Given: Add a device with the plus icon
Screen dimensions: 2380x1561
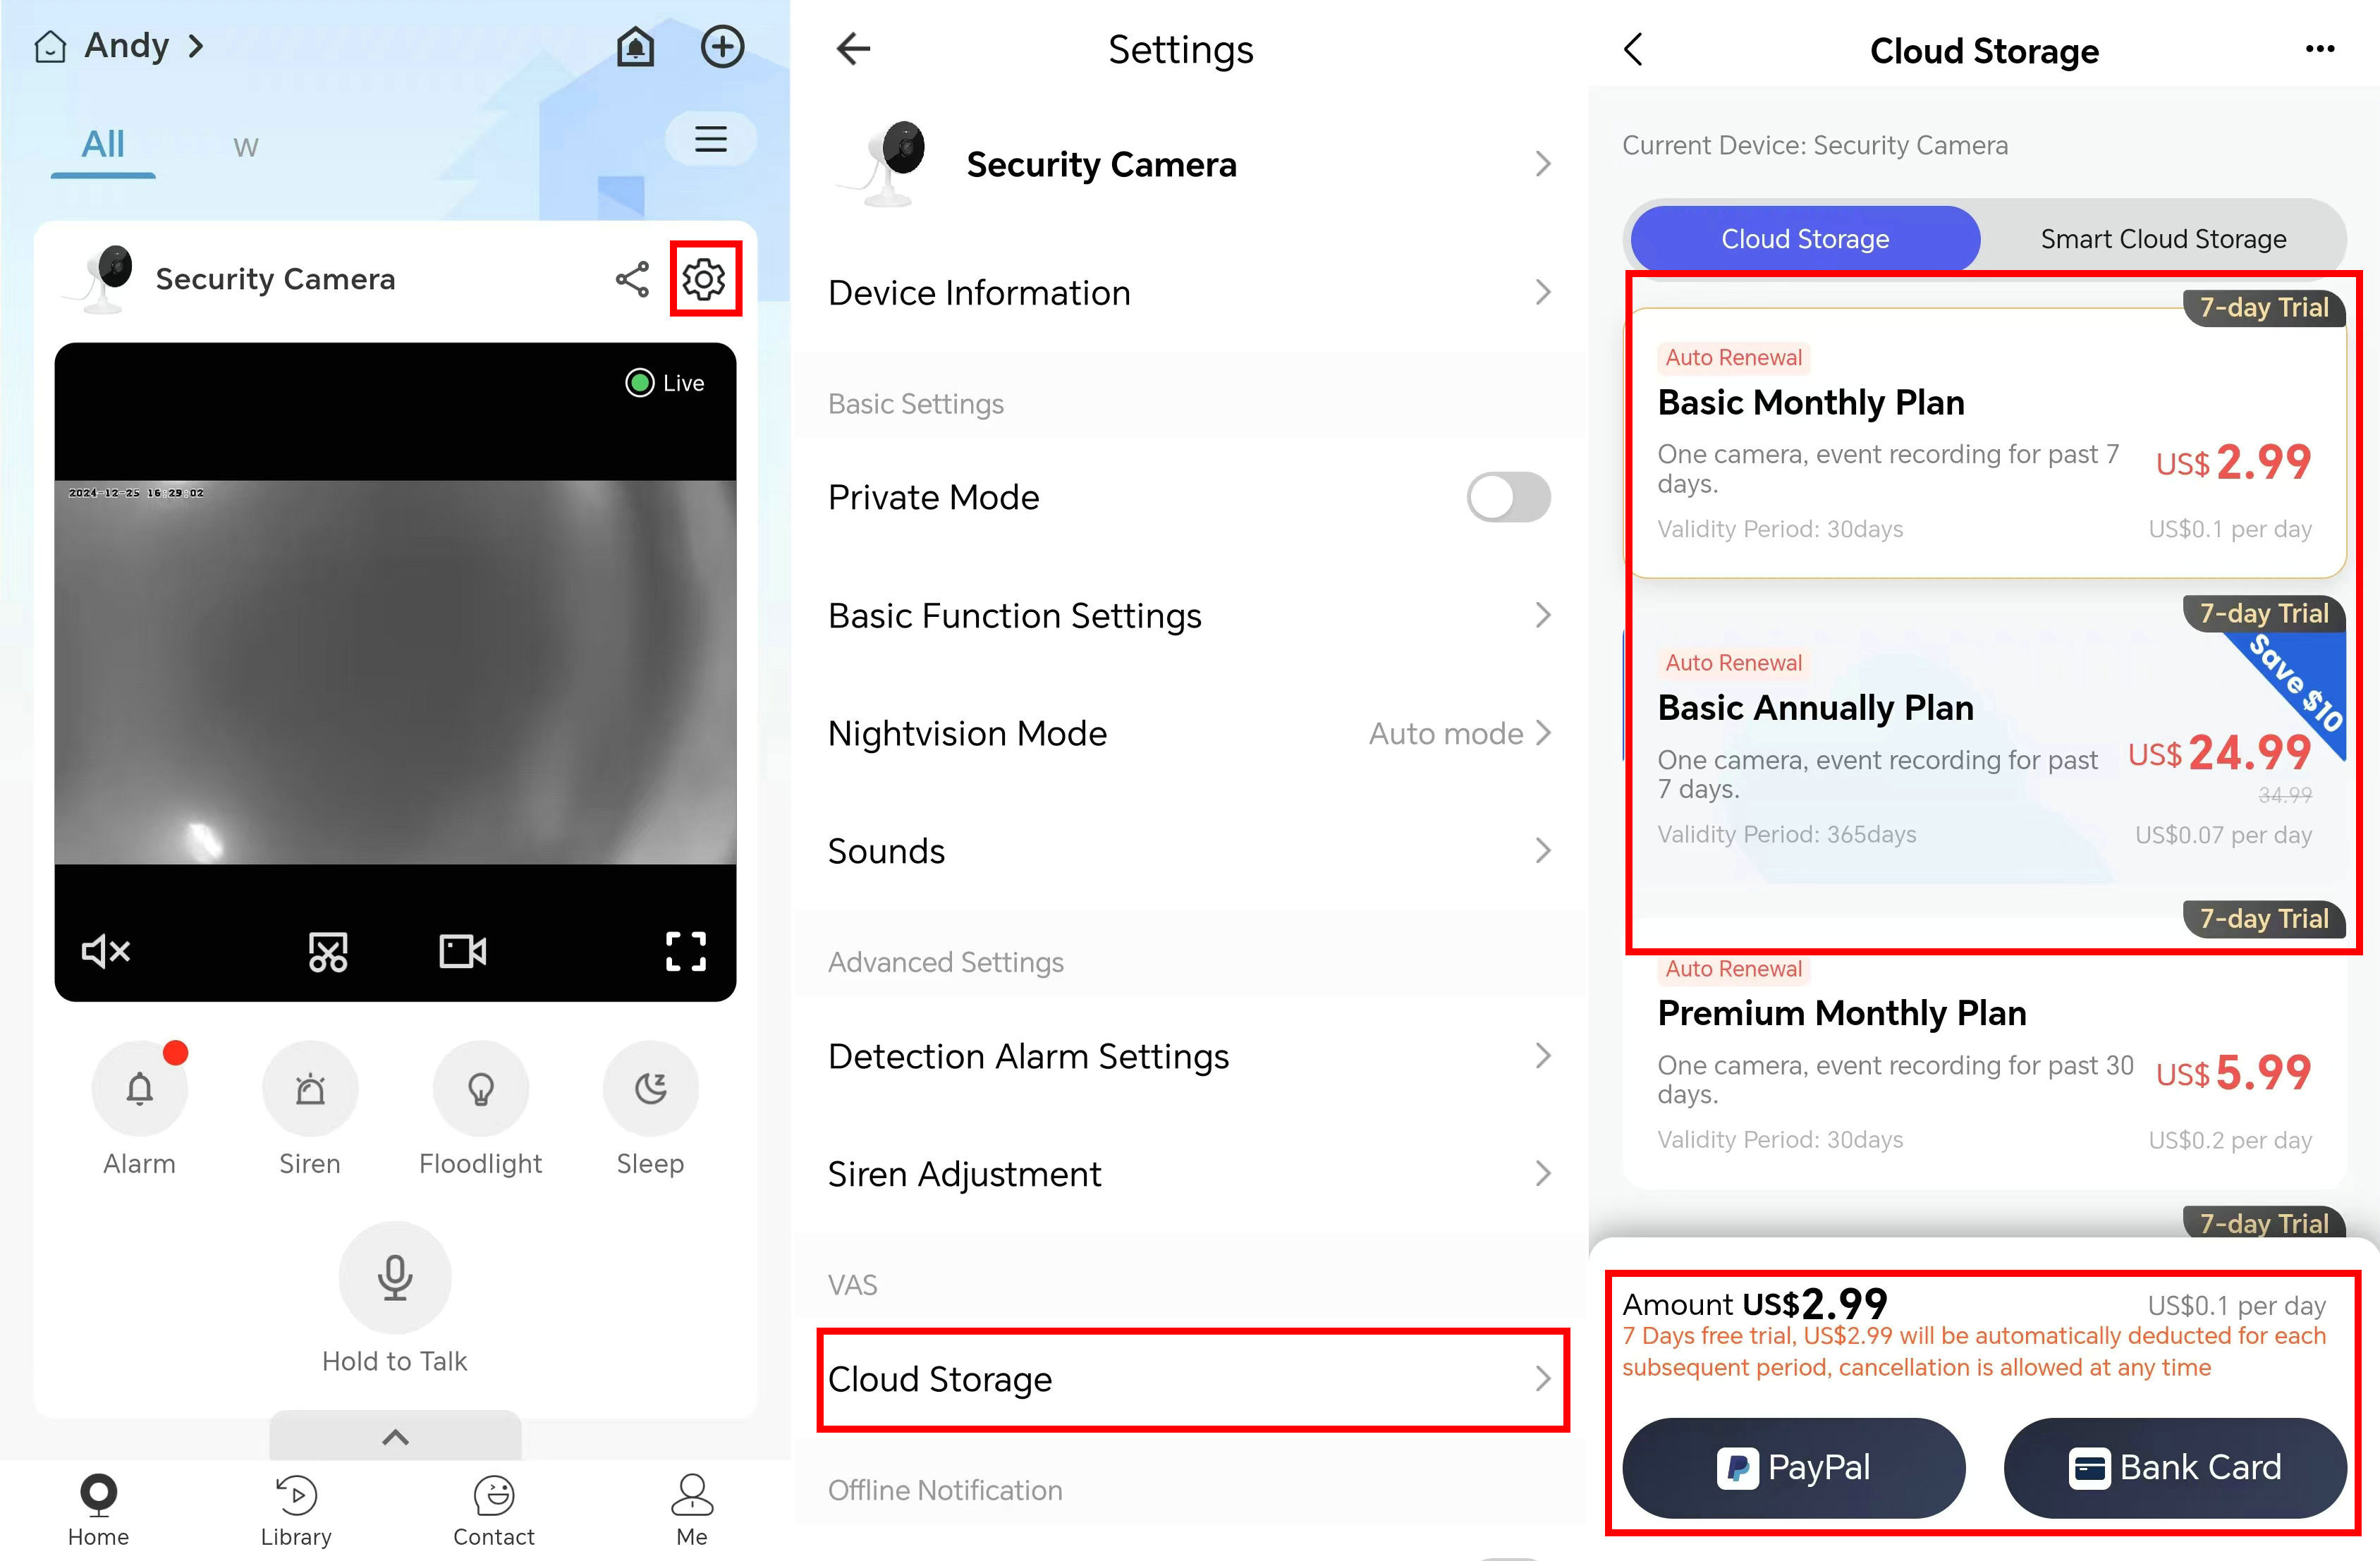Looking at the screenshot, I should click(722, 47).
